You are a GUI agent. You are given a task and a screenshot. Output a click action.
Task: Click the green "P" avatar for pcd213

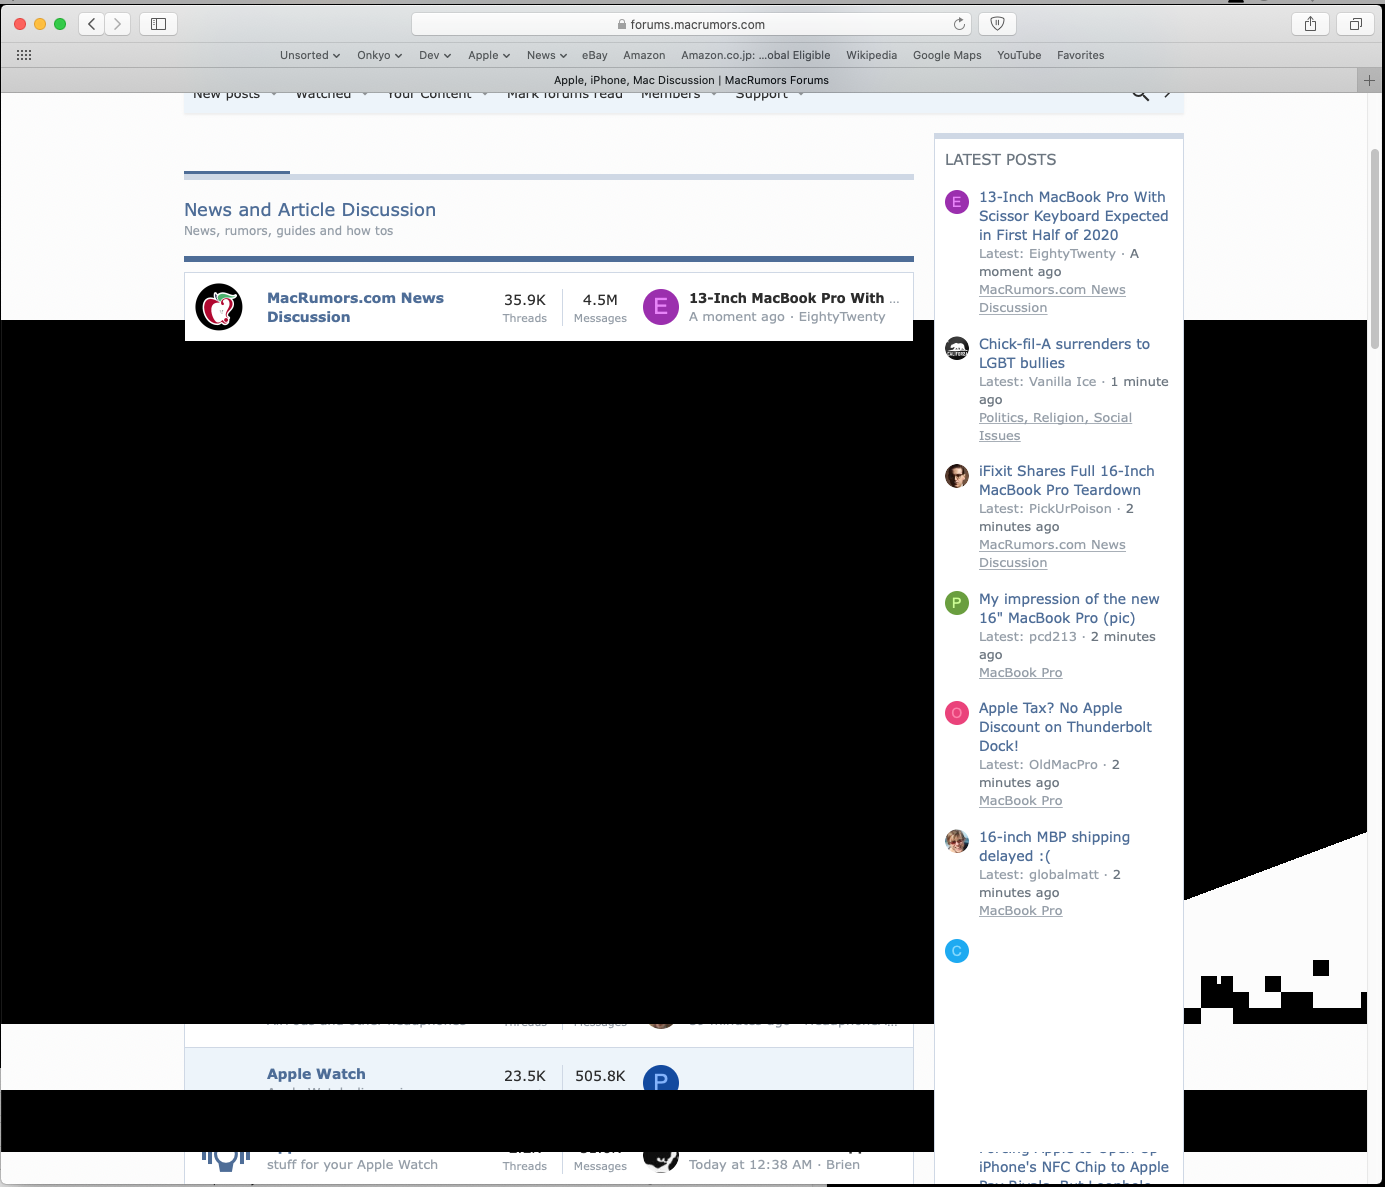click(x=956, y=603)
